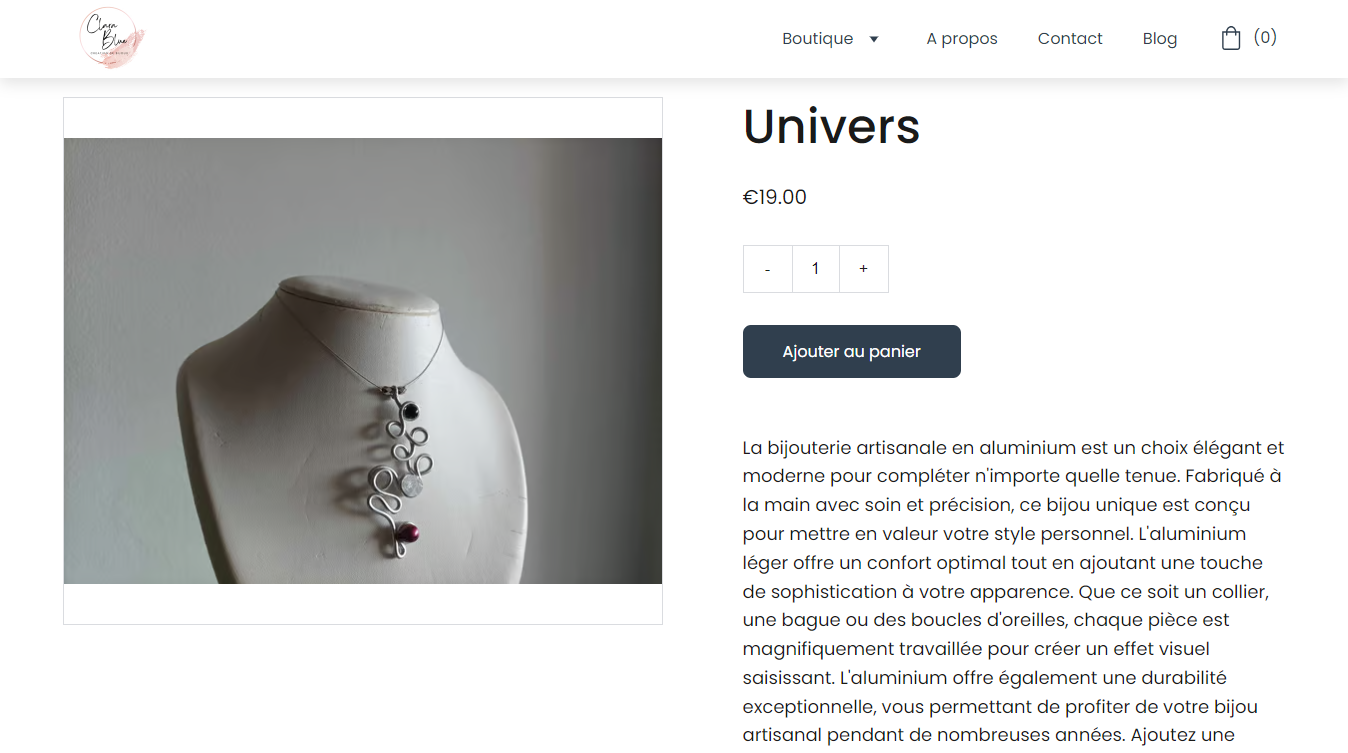Decrease quantity with the minus button
The height and width of the screenshot is (753, 1348).
click(768, 269)
